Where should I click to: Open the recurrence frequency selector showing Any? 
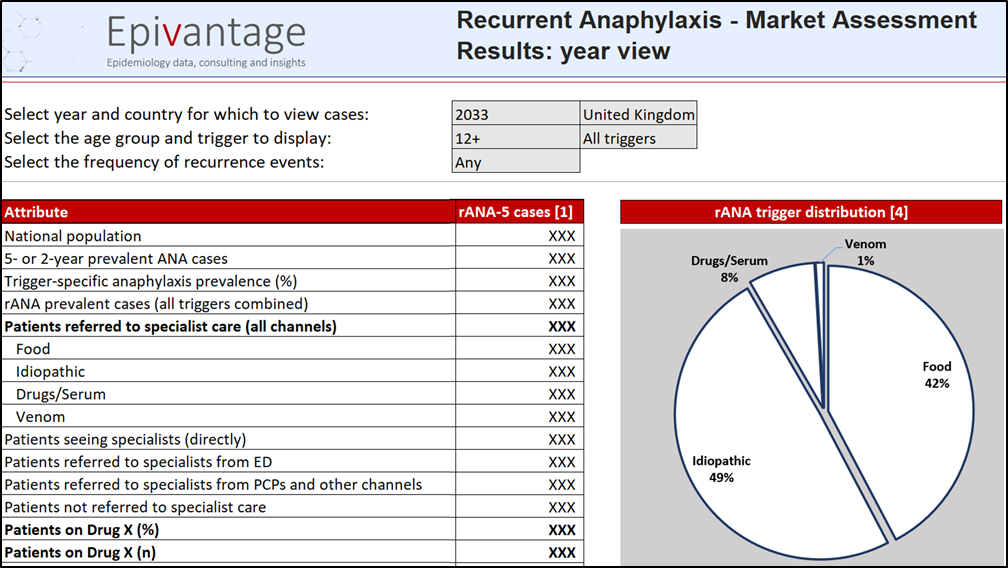point(516,161)
